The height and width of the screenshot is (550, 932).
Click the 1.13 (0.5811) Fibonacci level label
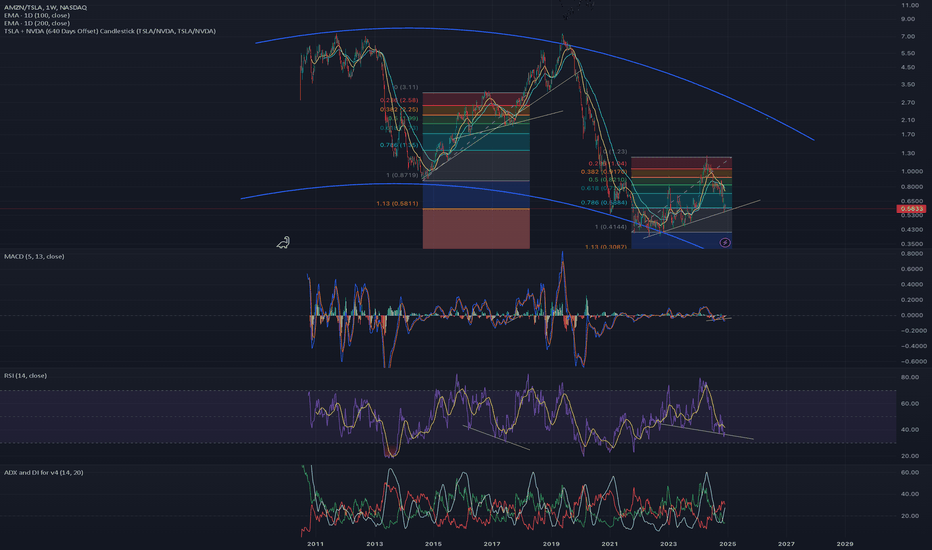[x=397, y=203]
